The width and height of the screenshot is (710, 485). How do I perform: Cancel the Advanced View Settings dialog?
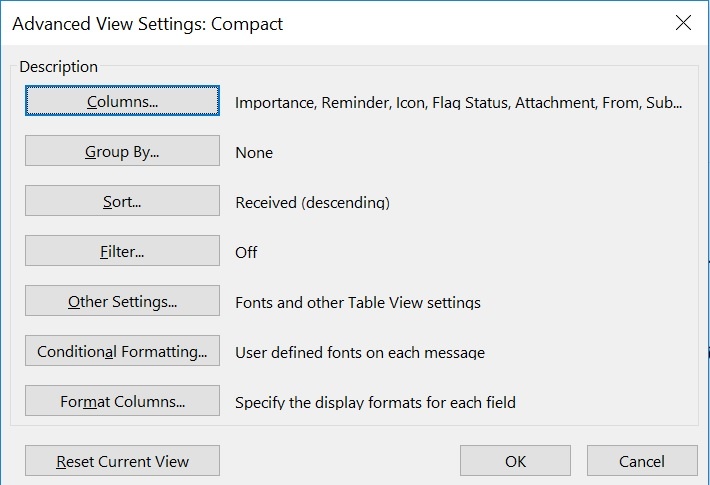pyautogui.click(x=642, y=461)
